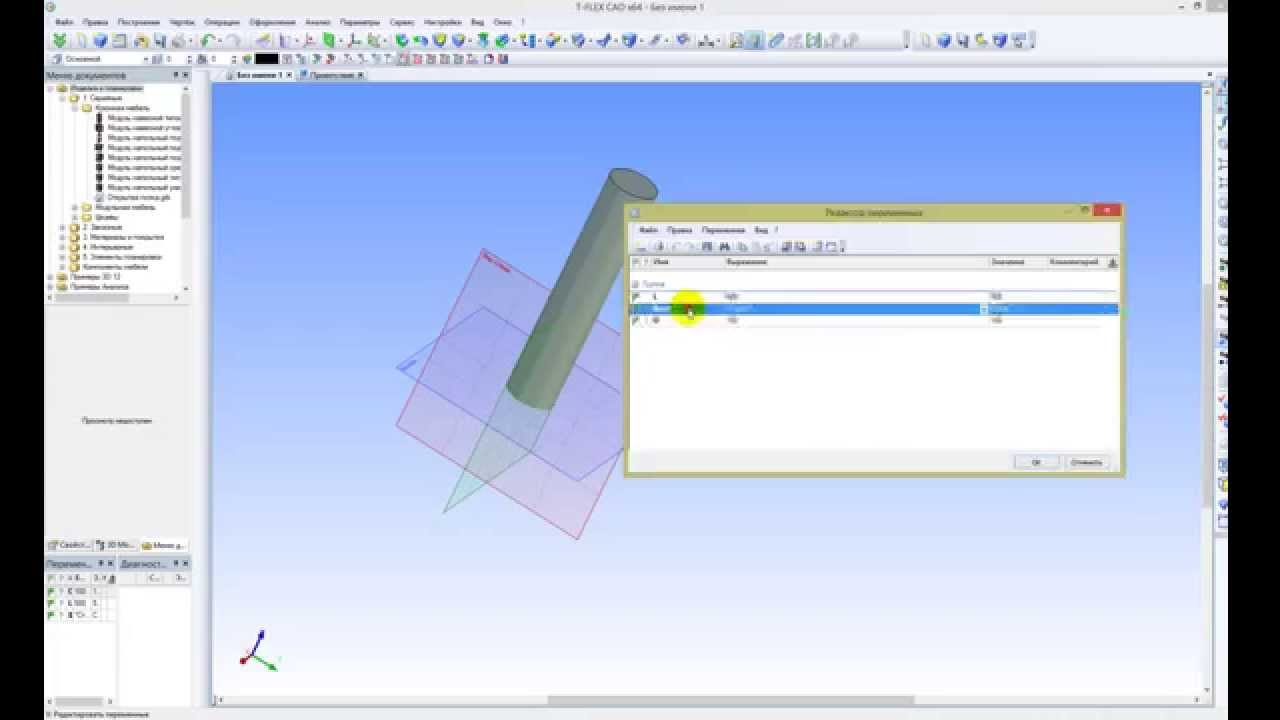Screen dimensions: 1280x720
Task: Click OK in the variables editor
Action: [x=1036, y=462]
